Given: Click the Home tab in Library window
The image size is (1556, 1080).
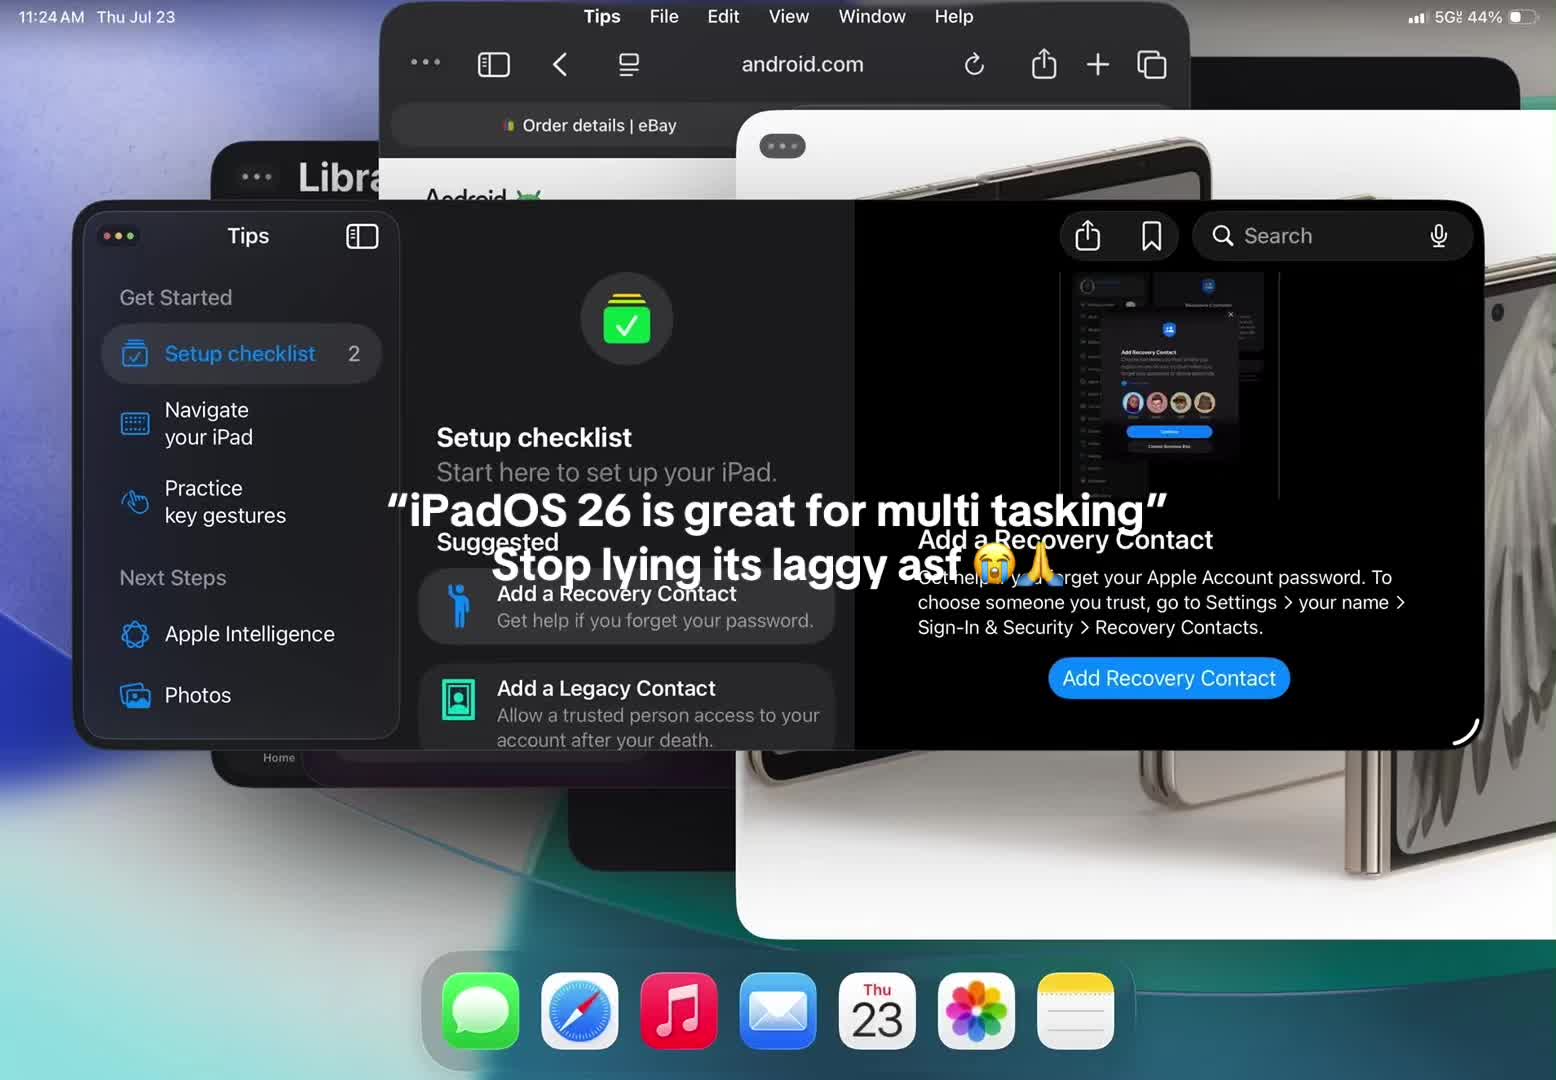Looking at the screenshot, I should click(x=279, y=758).
